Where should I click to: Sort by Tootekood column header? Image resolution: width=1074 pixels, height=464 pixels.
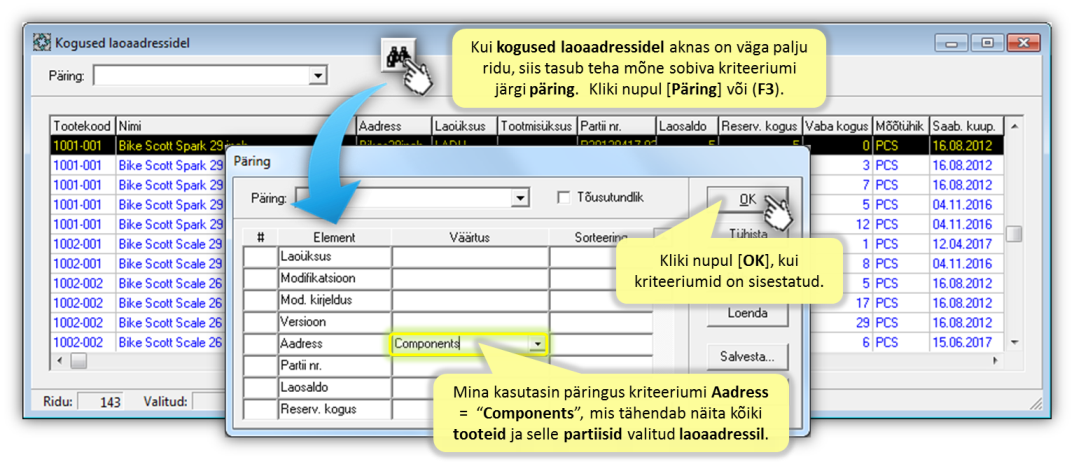tap(84, 127)
